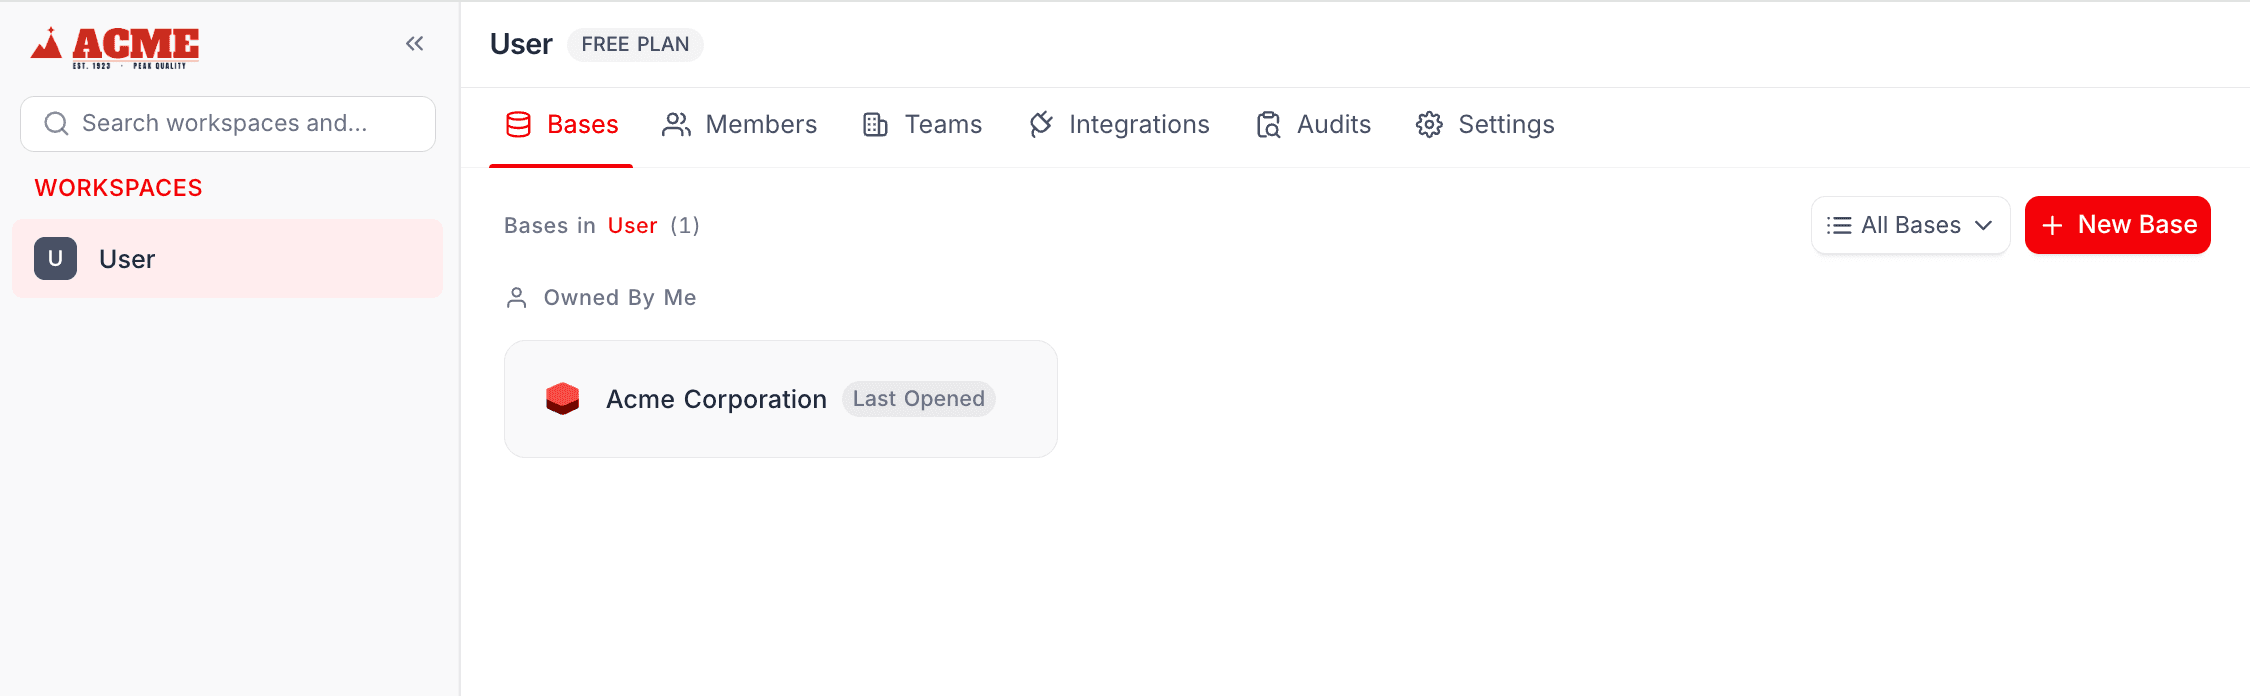Image resolution: width=2250 pixels, height=696 pixels.
Task: Collapse the sidebar with double-chevron icon
Action: (414, 43)
